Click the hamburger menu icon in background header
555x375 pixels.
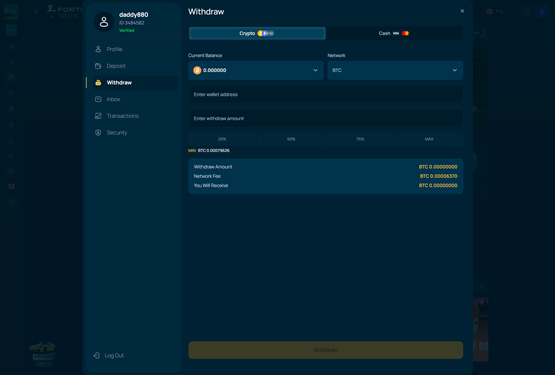36,11
